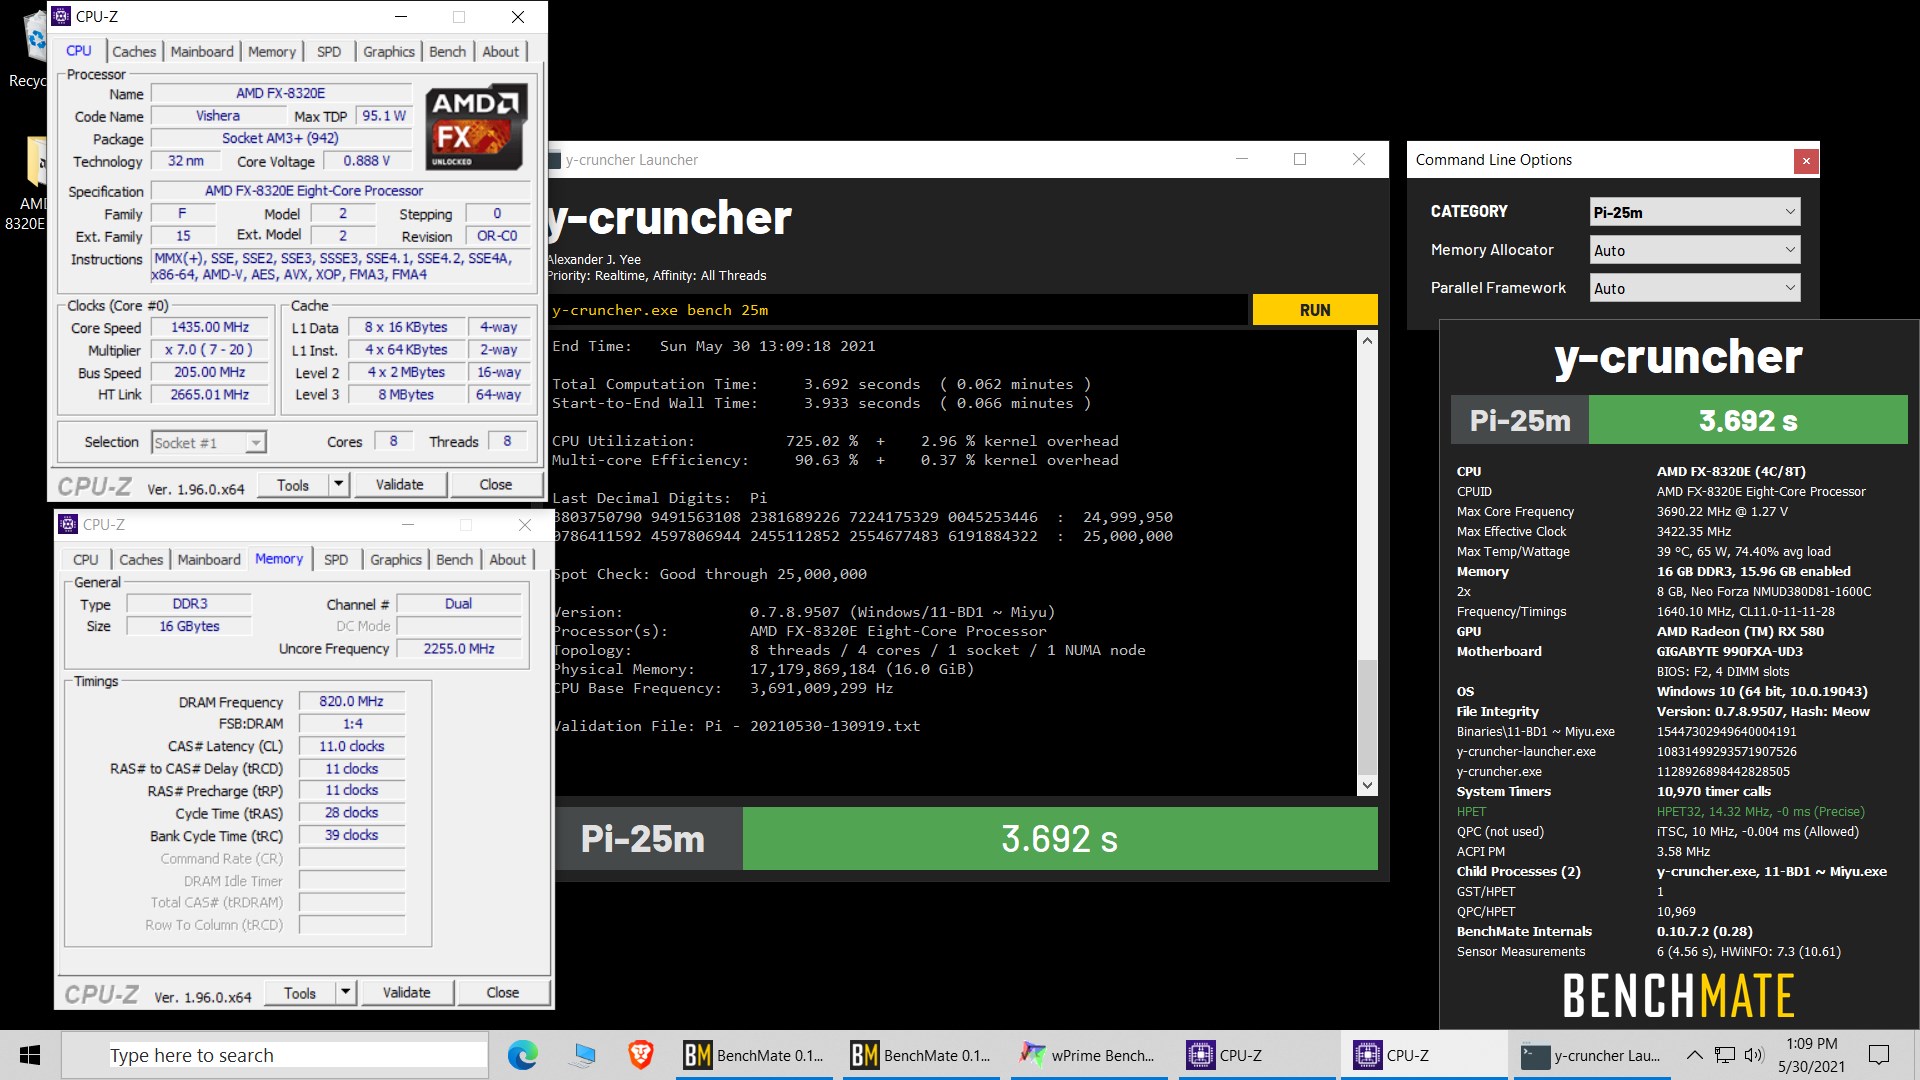
Task: Click Tools button in top CPU-Z window
Action: (293, 485)
